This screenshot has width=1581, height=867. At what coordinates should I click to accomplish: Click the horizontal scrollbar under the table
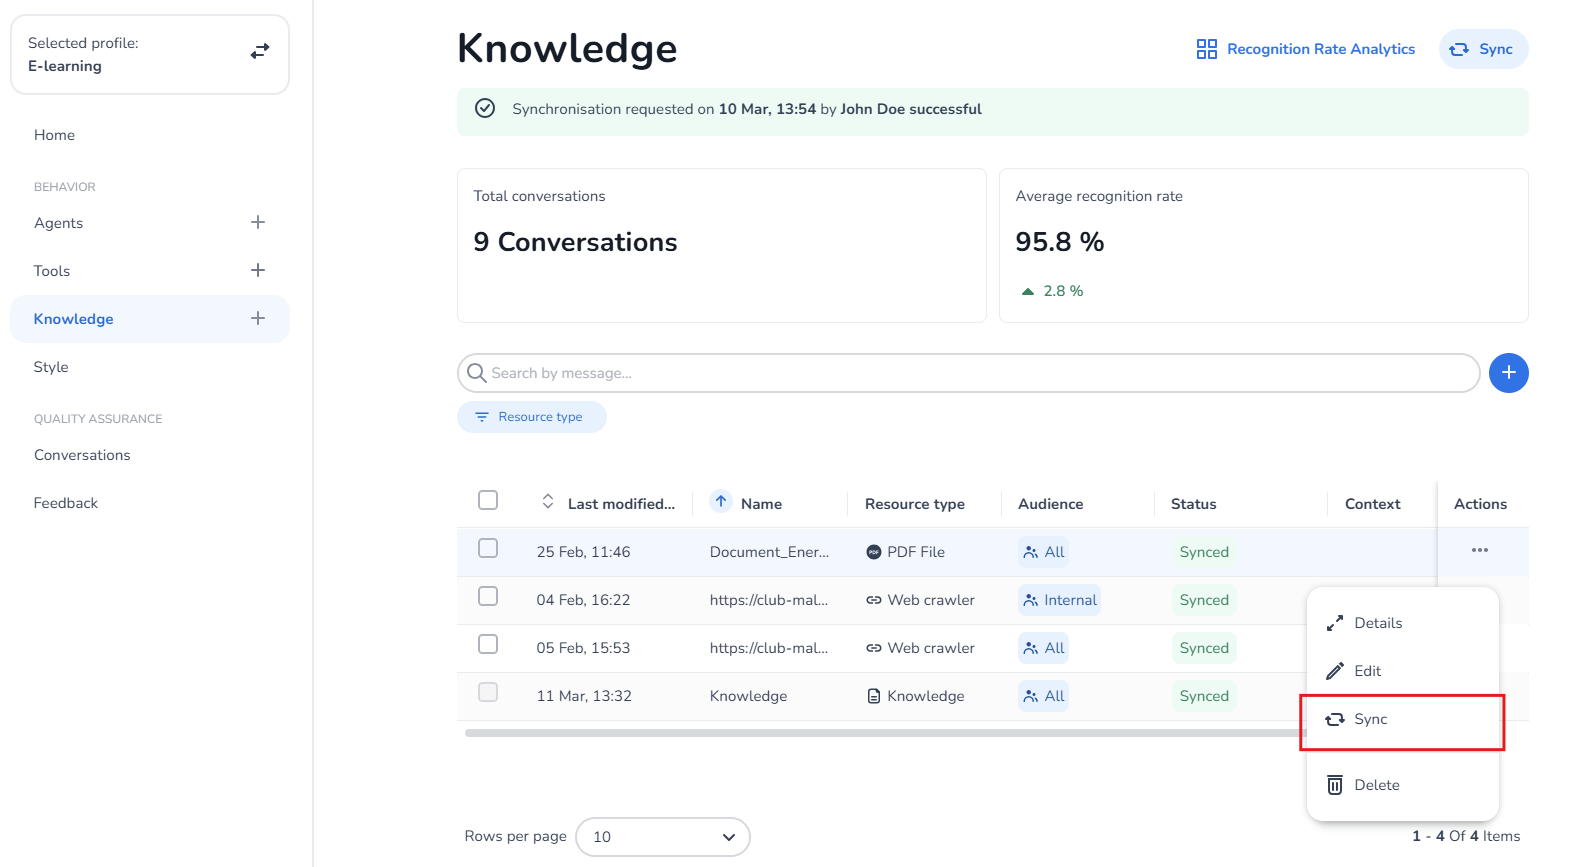pyautogui.click(x=880, y=733)
